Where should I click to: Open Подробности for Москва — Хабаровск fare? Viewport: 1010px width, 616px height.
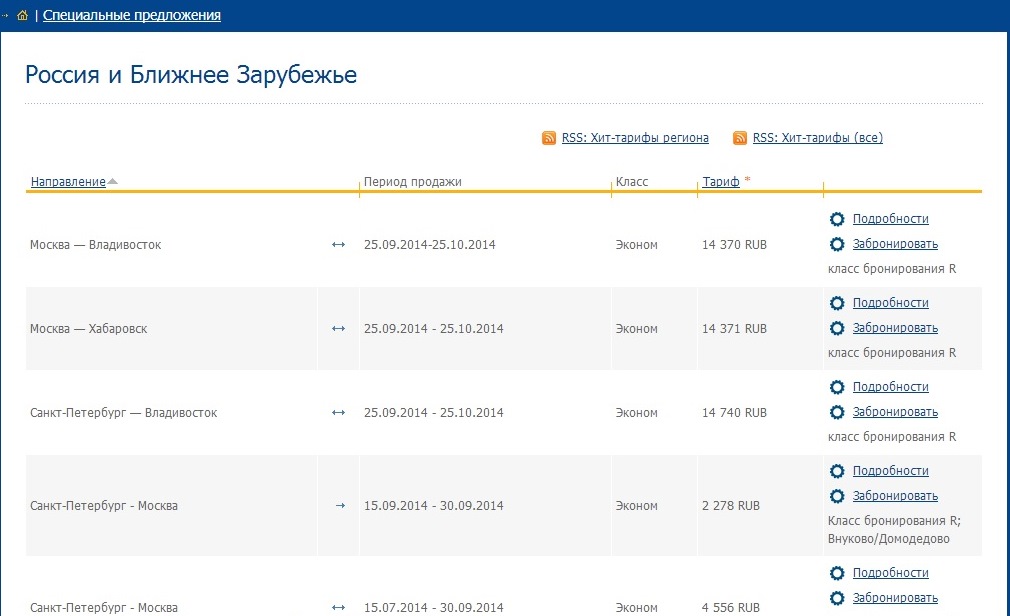coord(890,303)
